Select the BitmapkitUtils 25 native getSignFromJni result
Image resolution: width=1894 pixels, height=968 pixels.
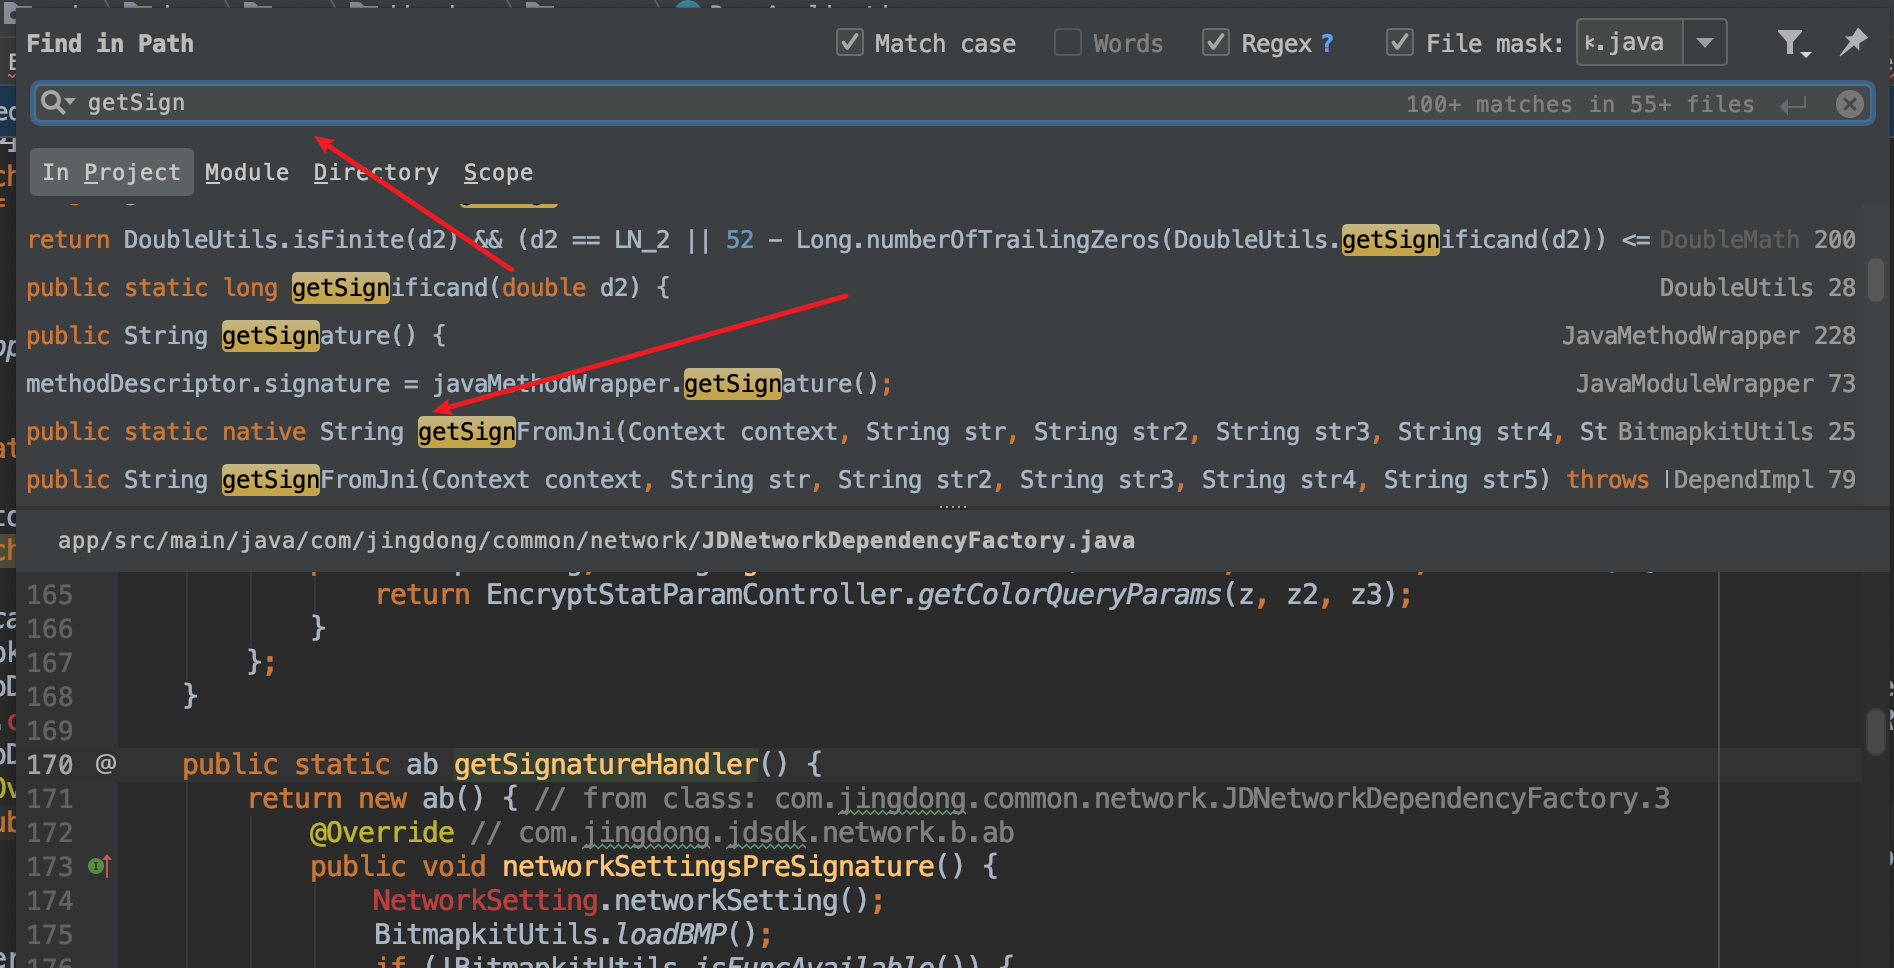(940, 432)
